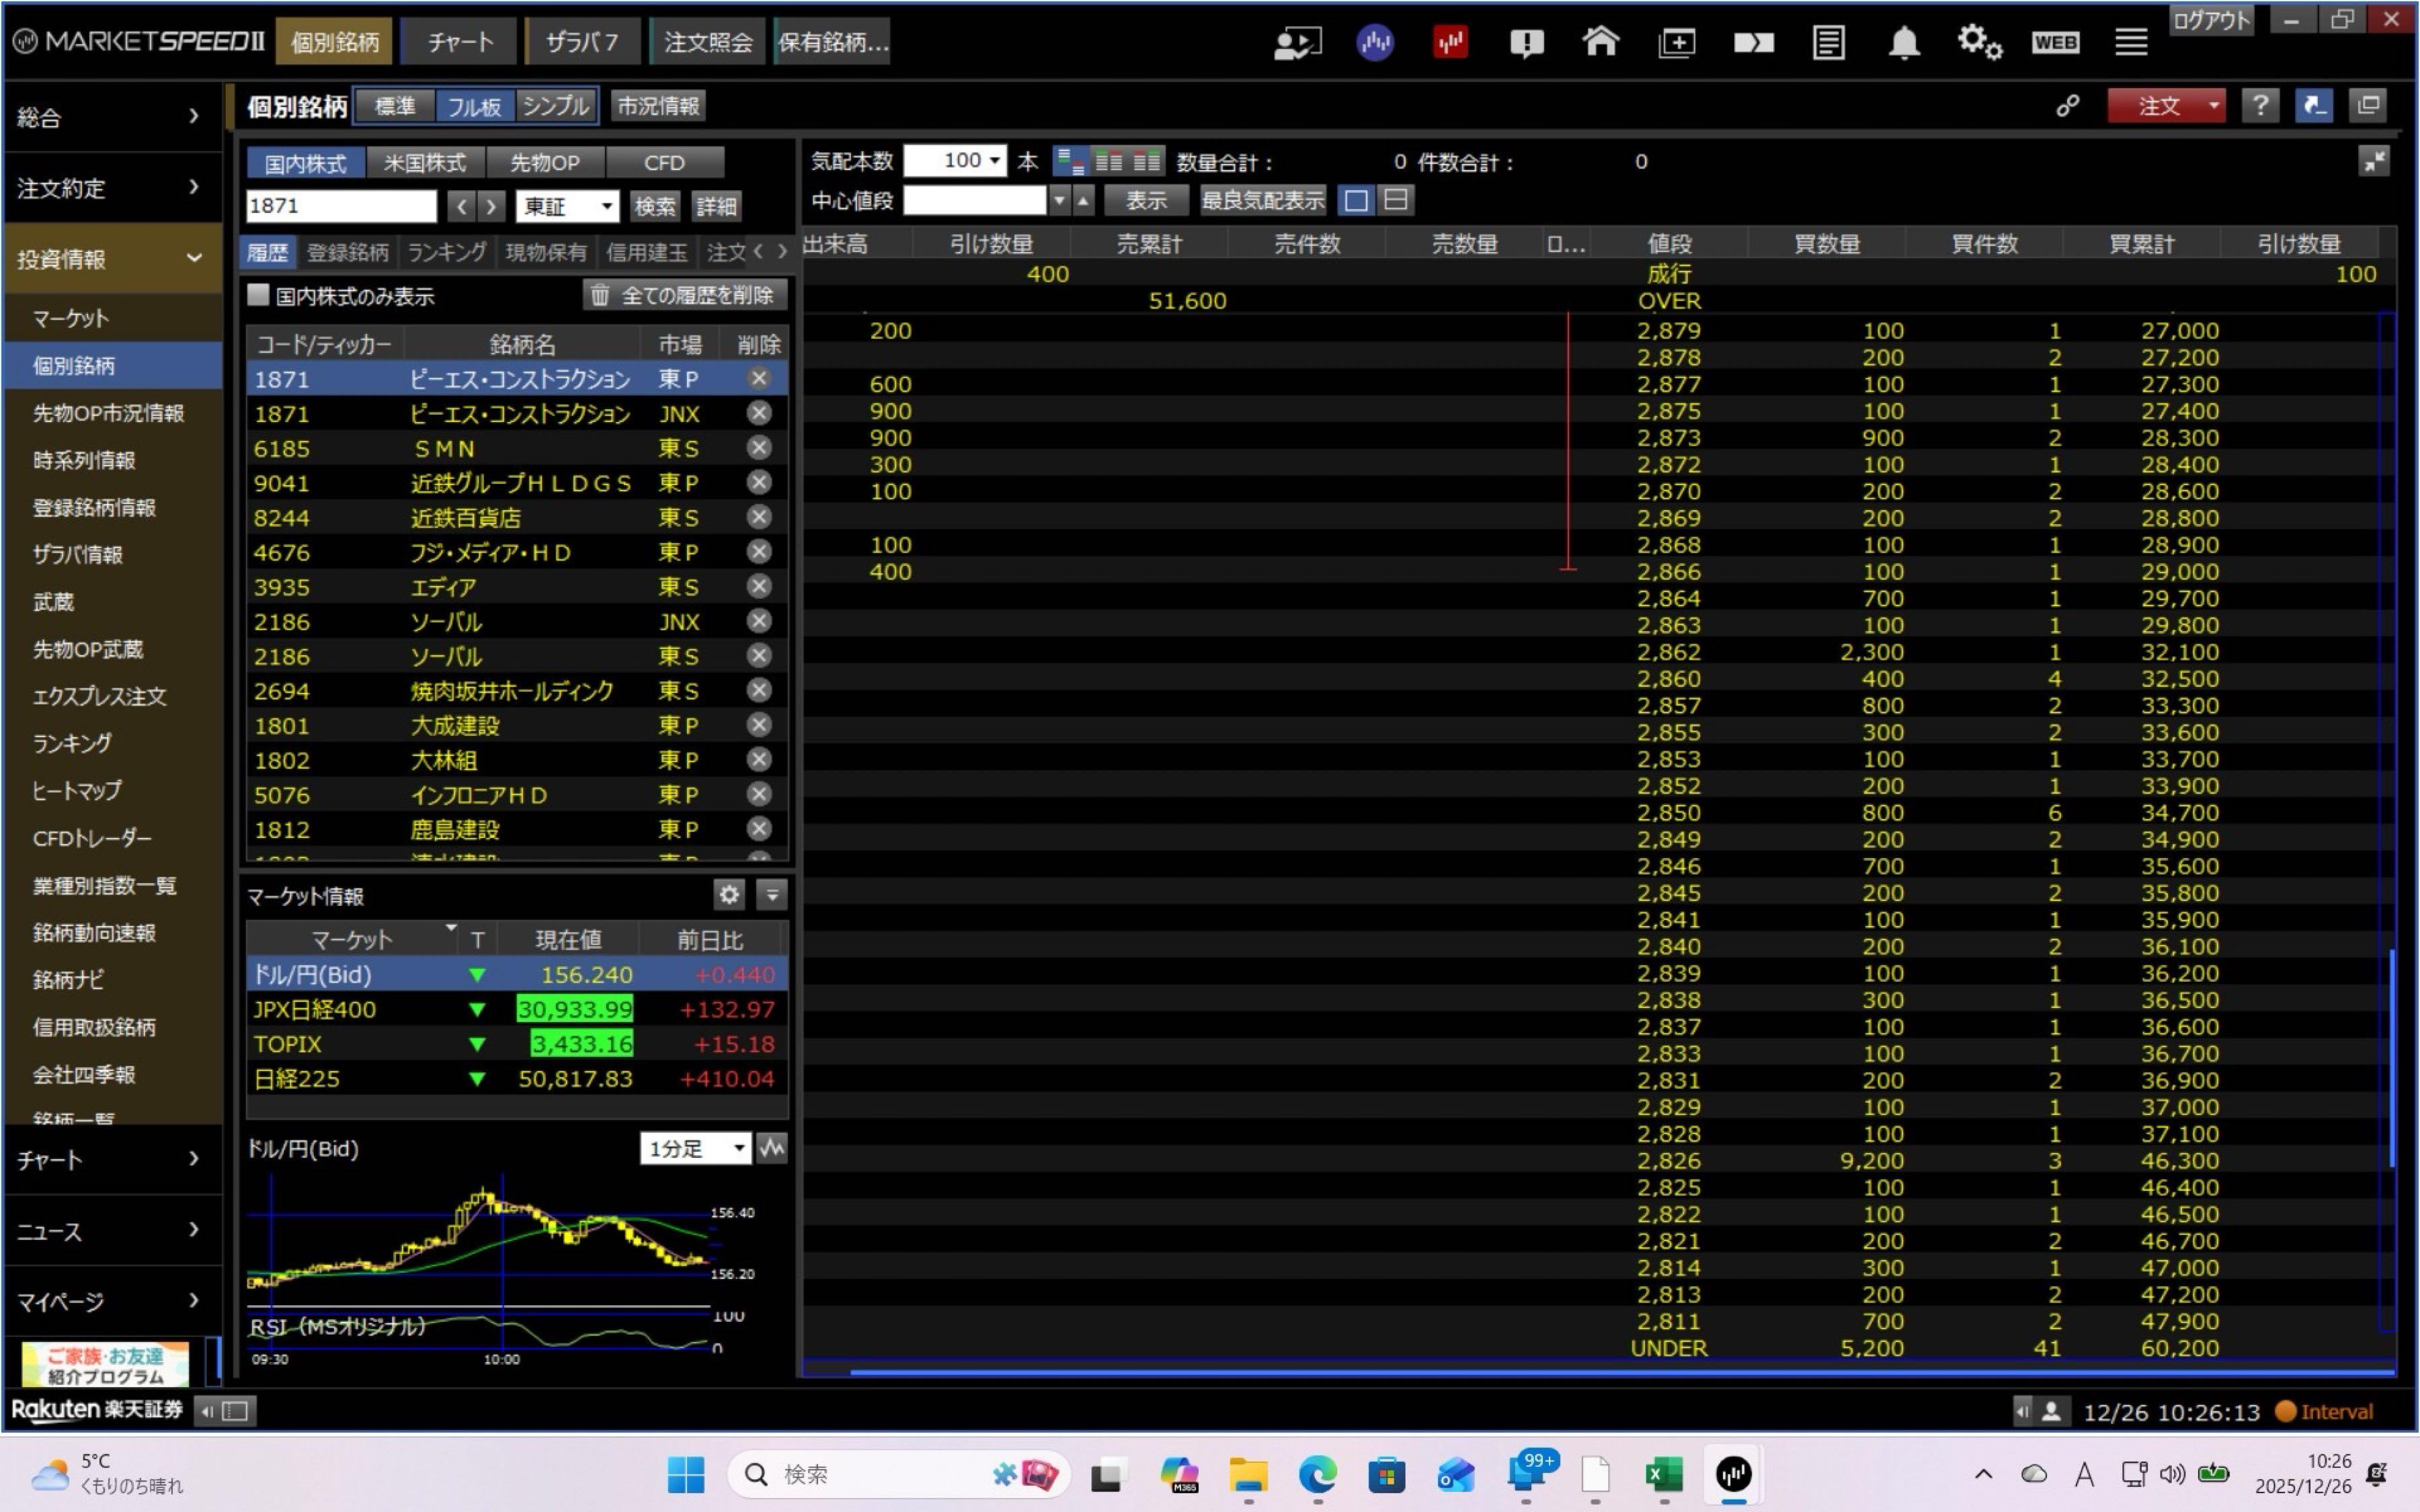2420x1512 pixels.
Task: Switch to the 米国株式 tab
Action: 425,163
